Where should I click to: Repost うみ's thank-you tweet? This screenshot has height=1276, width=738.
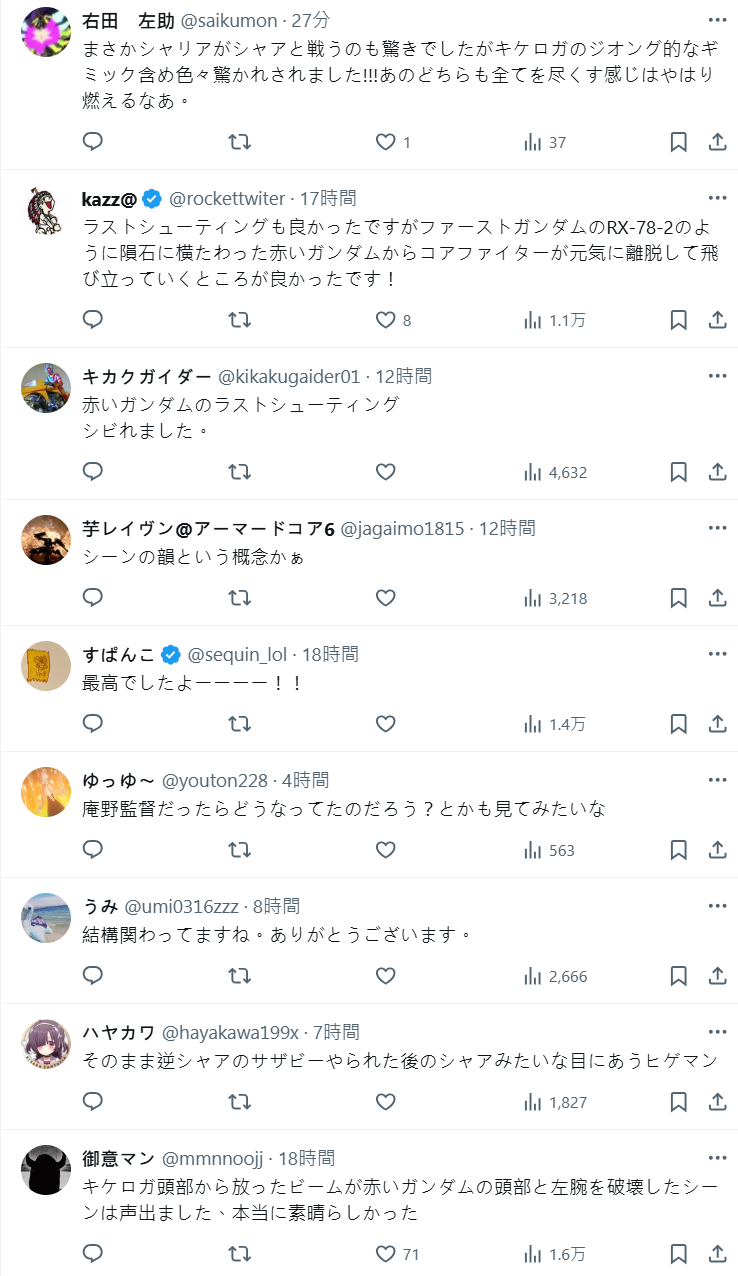tap(240, 976)
